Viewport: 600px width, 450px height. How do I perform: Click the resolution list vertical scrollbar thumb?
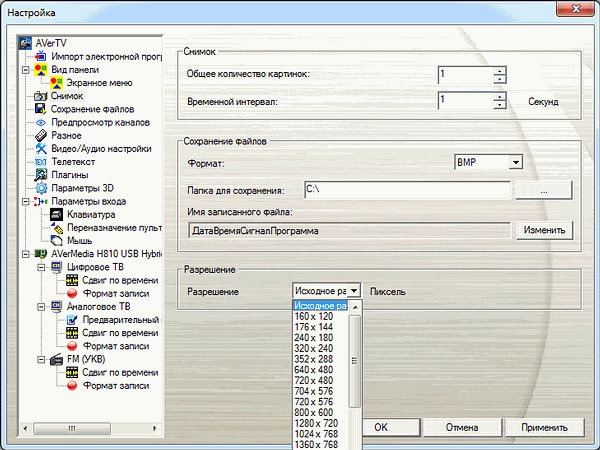(355, 361)
